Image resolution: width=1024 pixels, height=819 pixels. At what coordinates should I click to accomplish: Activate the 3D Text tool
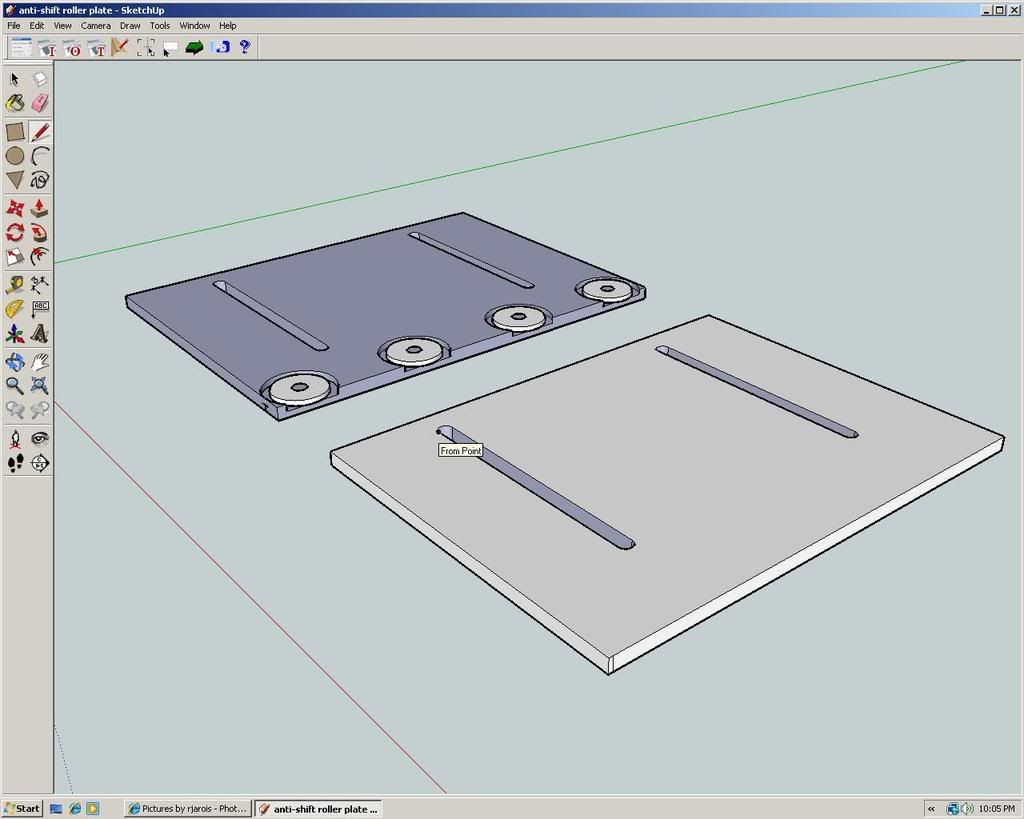coord(40,333)
